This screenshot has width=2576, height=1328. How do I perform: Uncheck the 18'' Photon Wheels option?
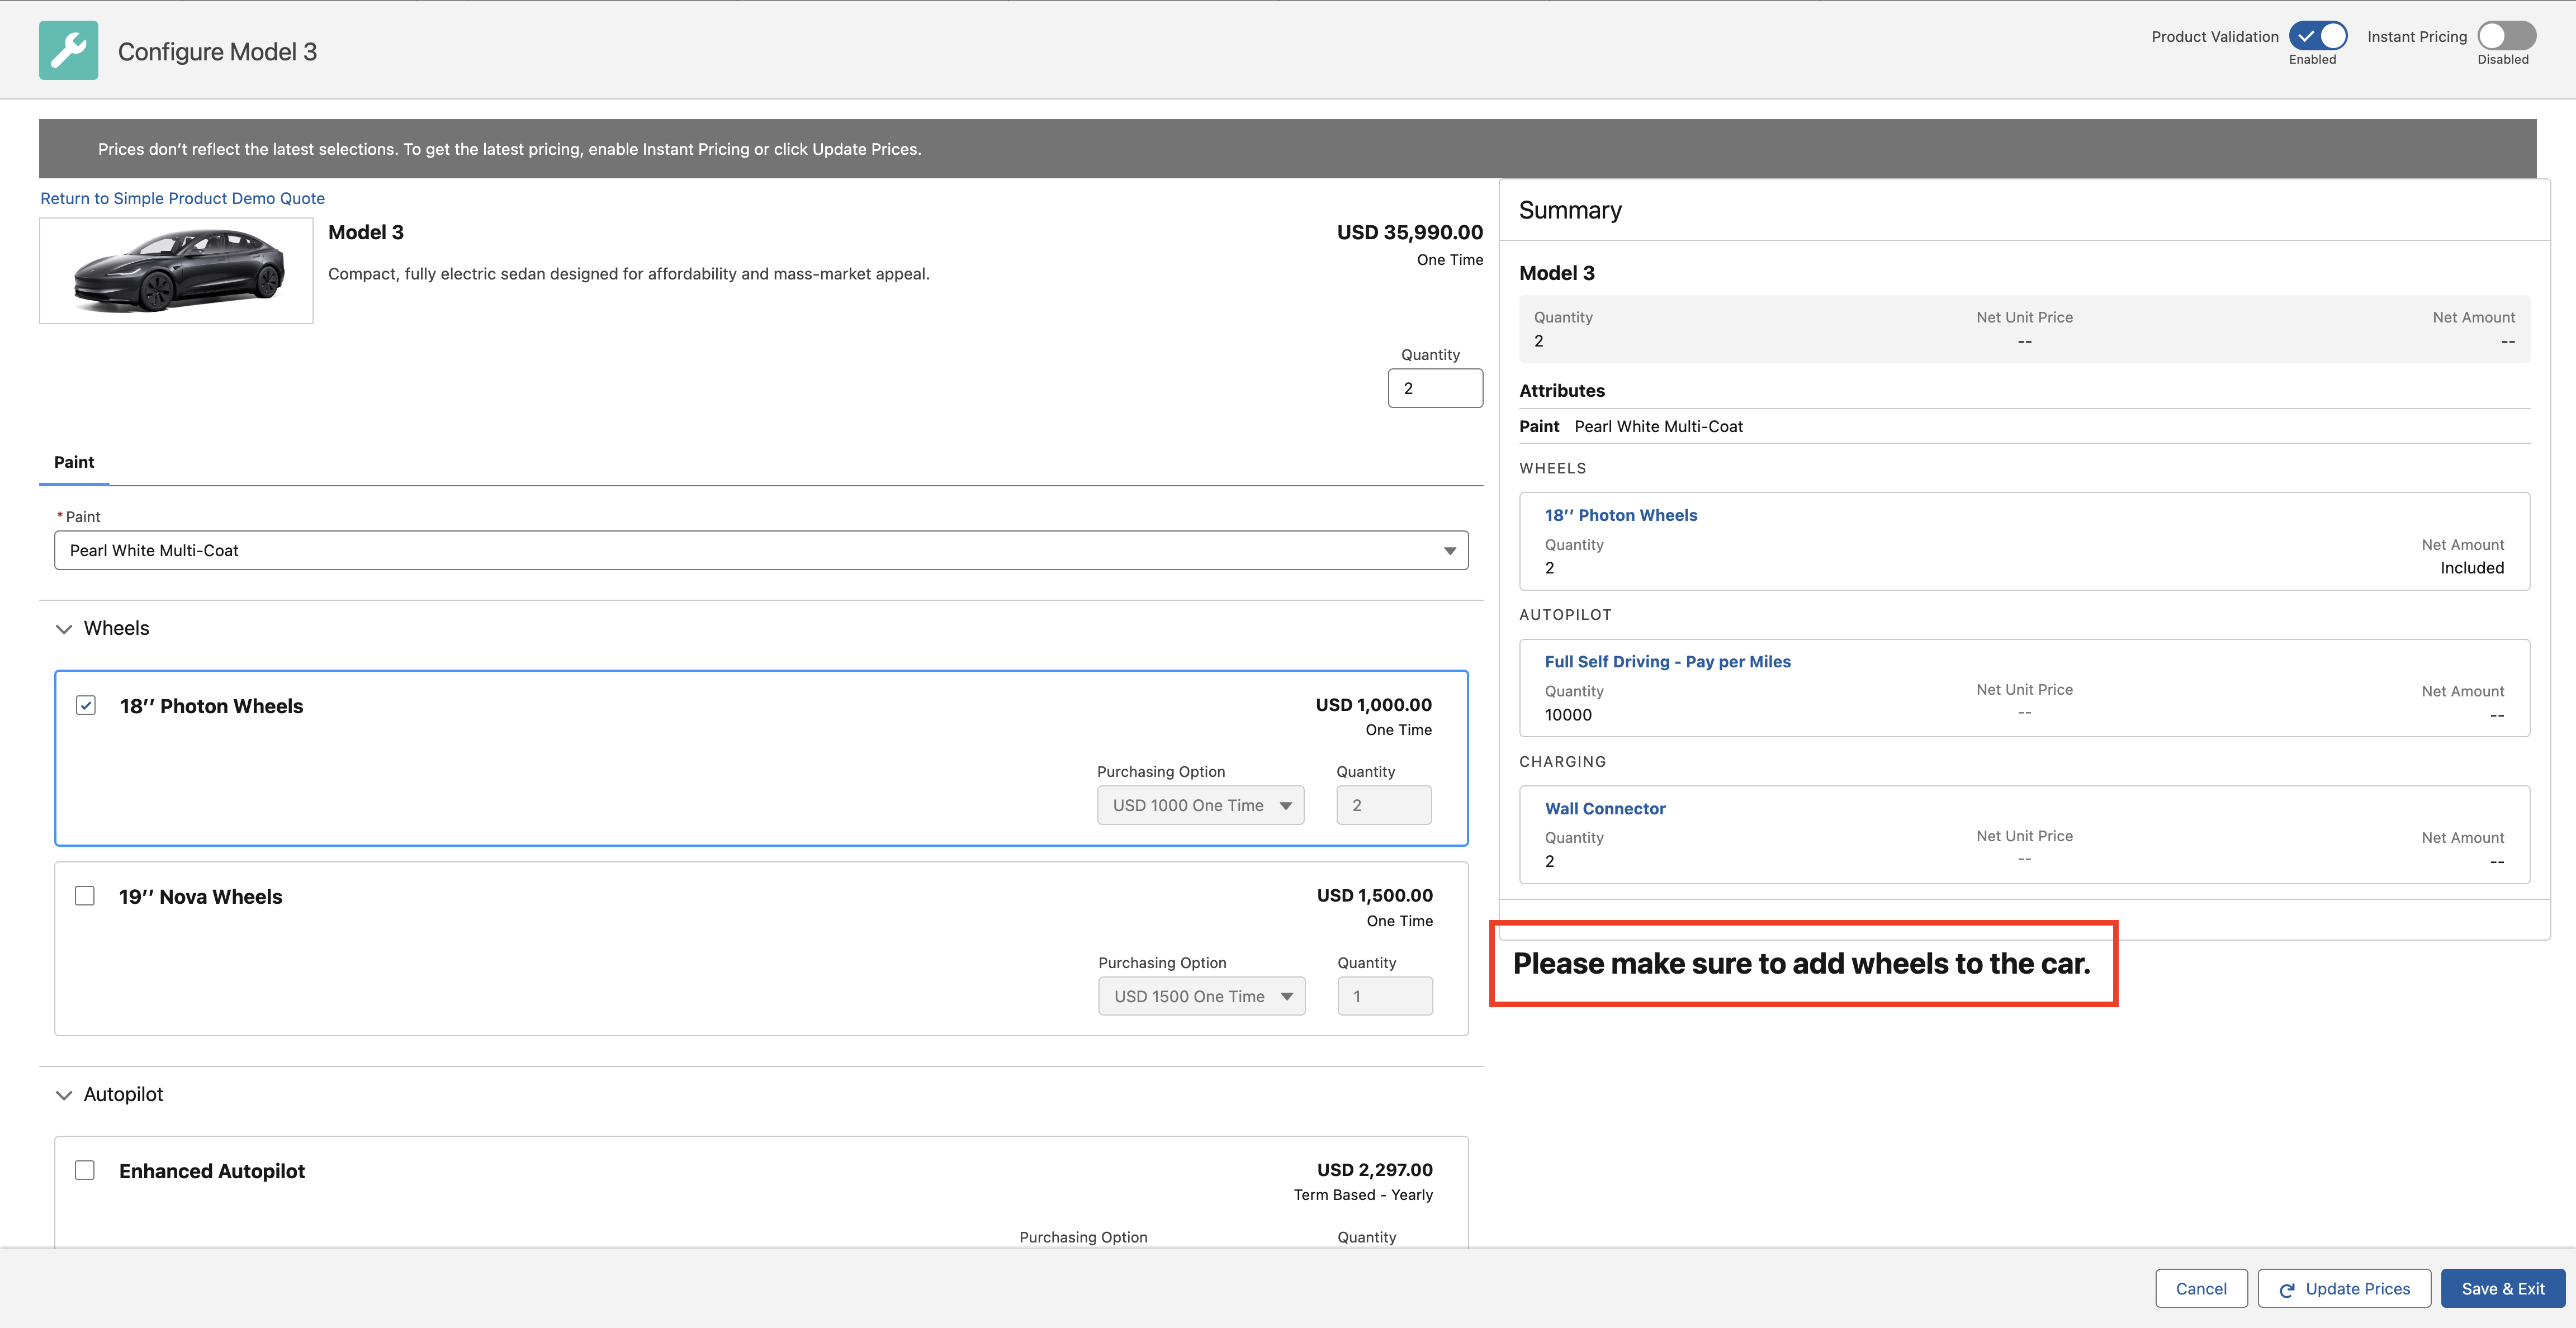[86, 704]
